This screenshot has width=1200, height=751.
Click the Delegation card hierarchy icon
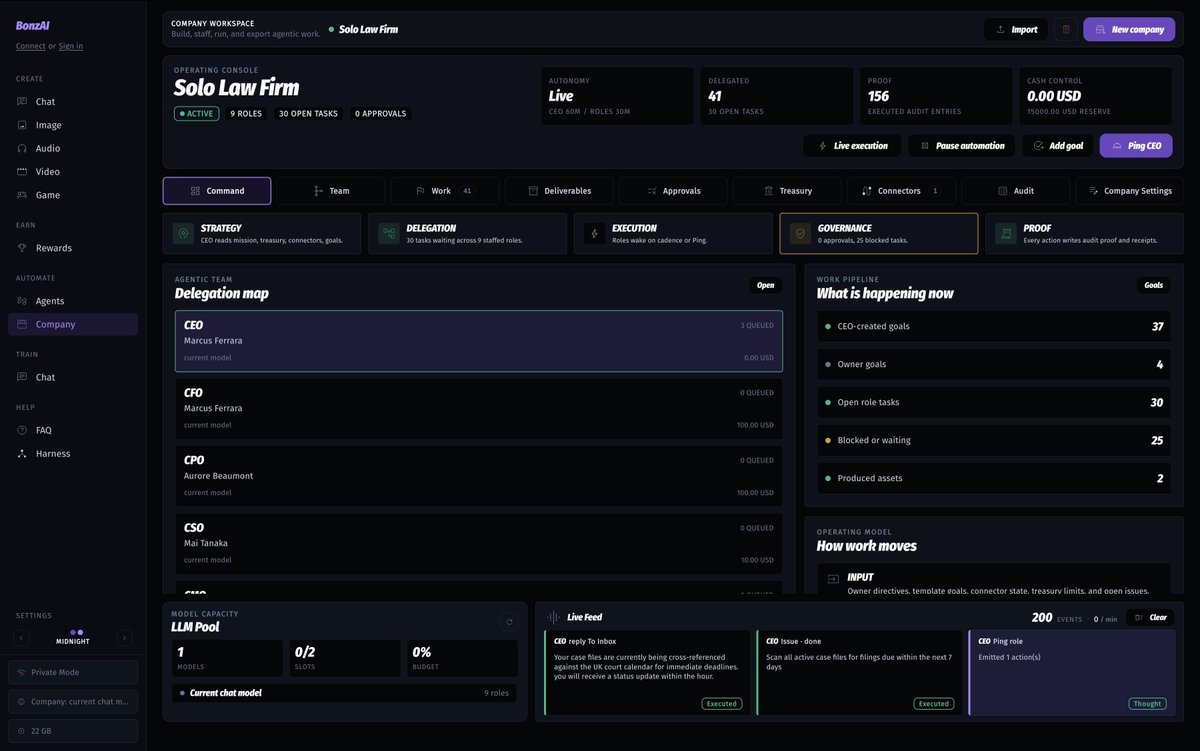point(389,234)
